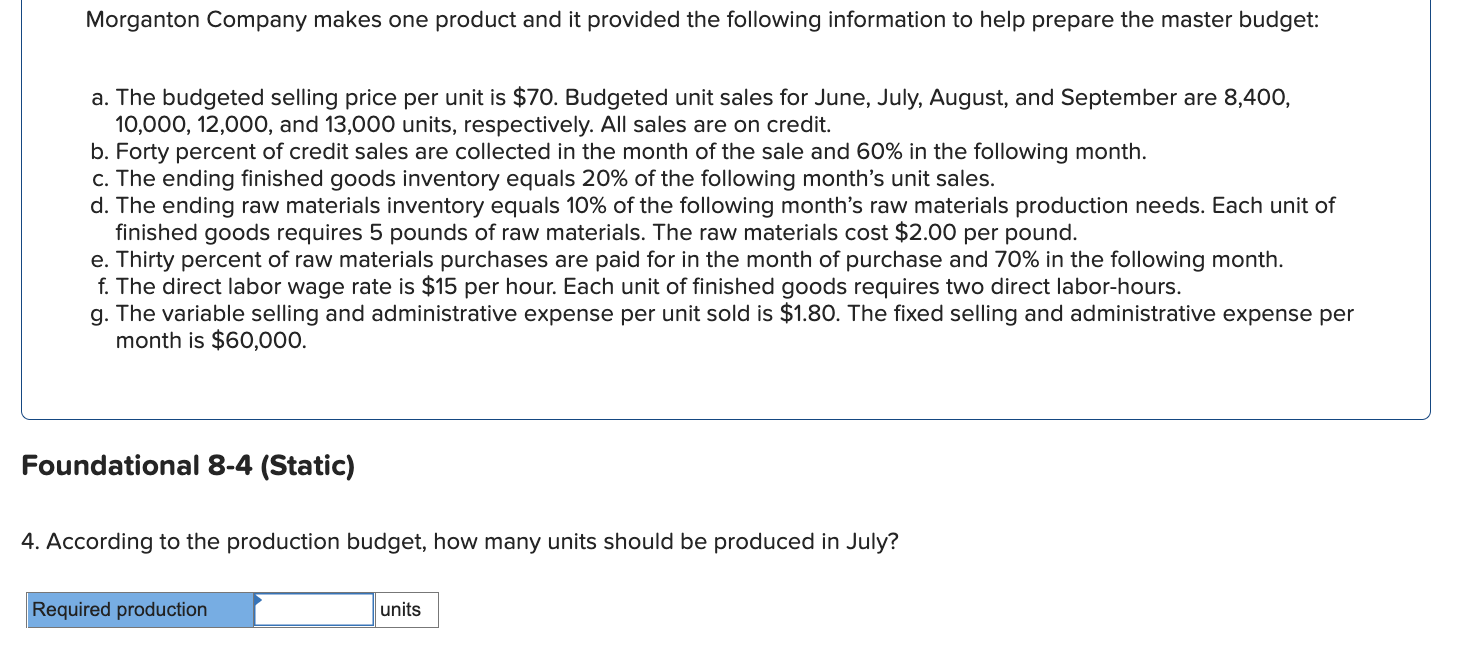Click the blue triangle marker in answer cell
The image size is (1470, 668).
point(258,600)
